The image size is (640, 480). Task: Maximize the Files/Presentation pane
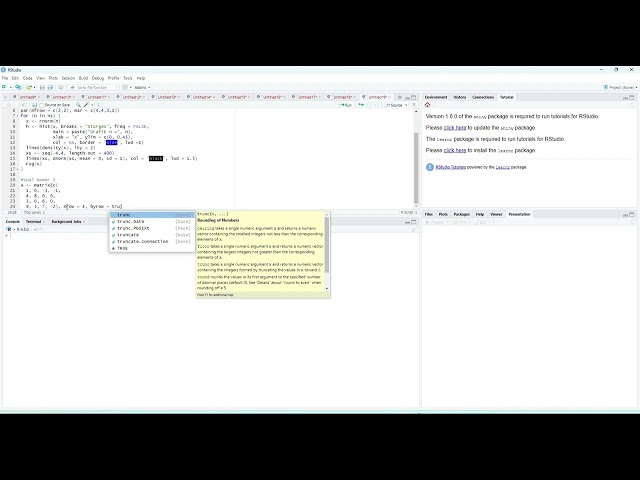[632, 214]
